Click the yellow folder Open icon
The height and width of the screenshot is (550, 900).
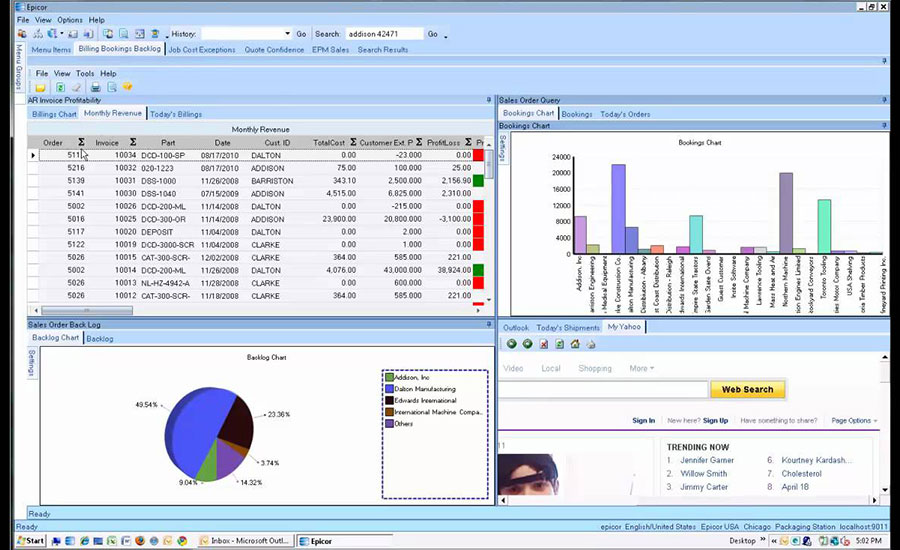coord(40,87)
